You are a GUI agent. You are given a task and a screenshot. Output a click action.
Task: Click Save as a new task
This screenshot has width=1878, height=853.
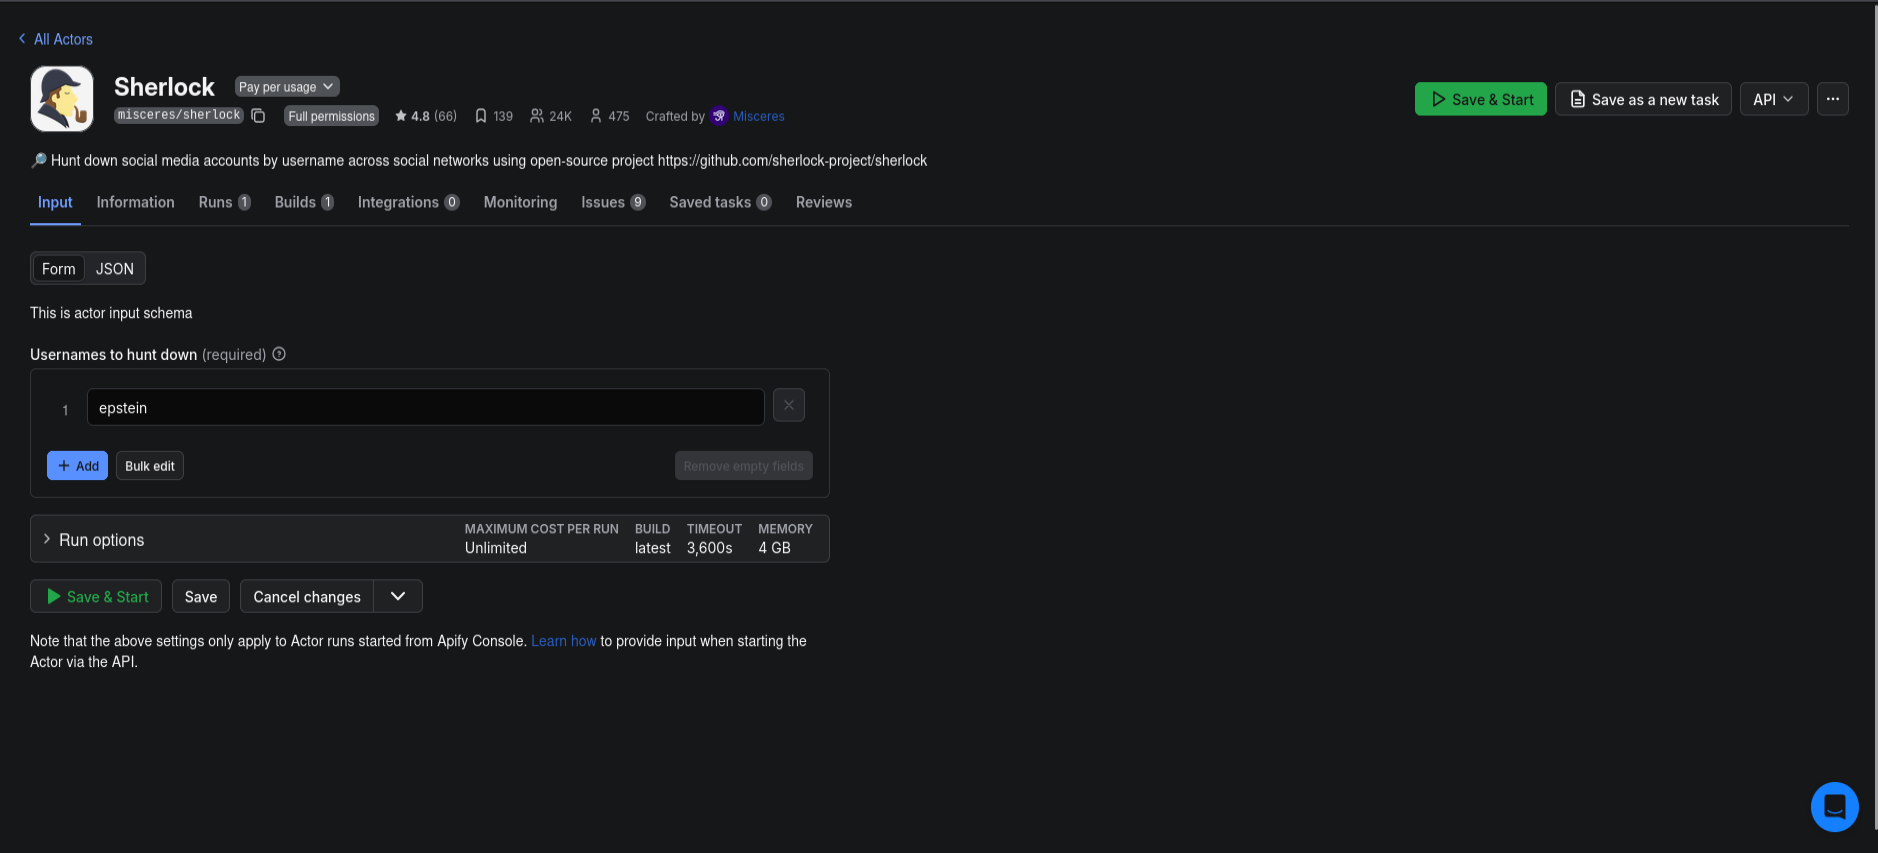click(1643, 99)
